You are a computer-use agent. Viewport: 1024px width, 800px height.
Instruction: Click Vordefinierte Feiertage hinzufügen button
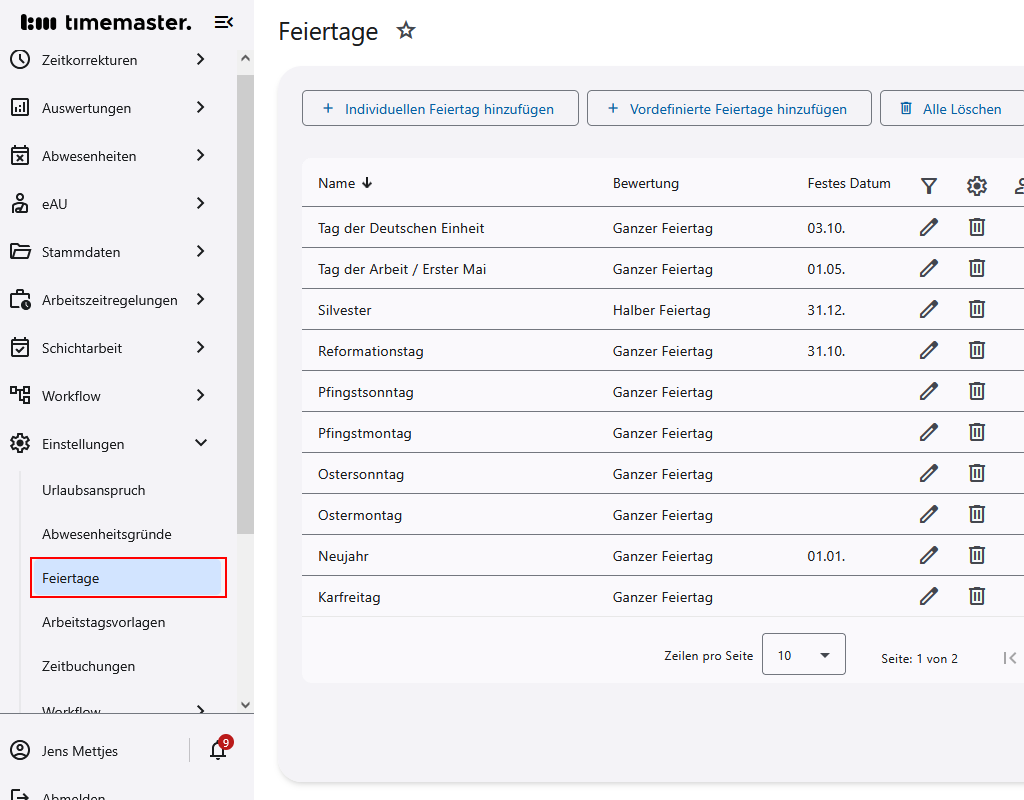(729, 109)
